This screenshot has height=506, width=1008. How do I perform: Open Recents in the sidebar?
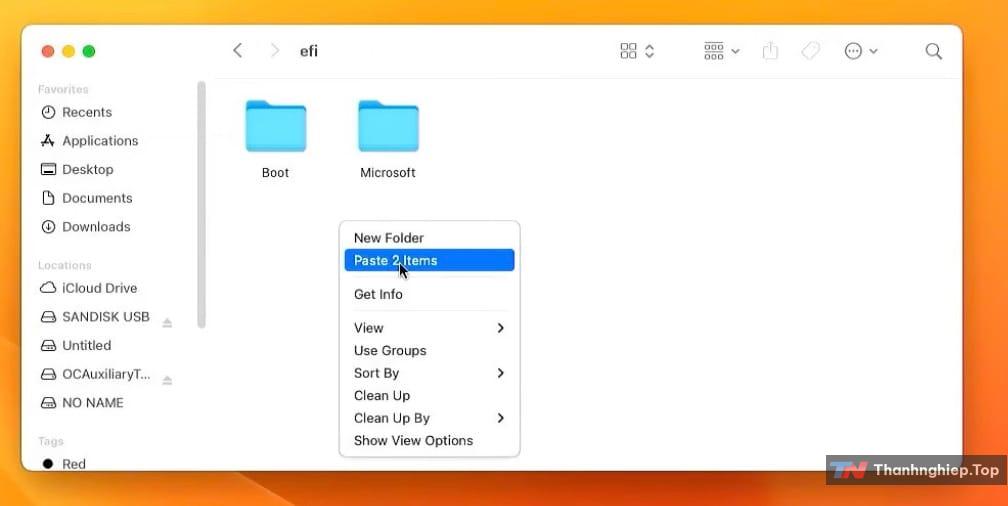pos(87,112)
